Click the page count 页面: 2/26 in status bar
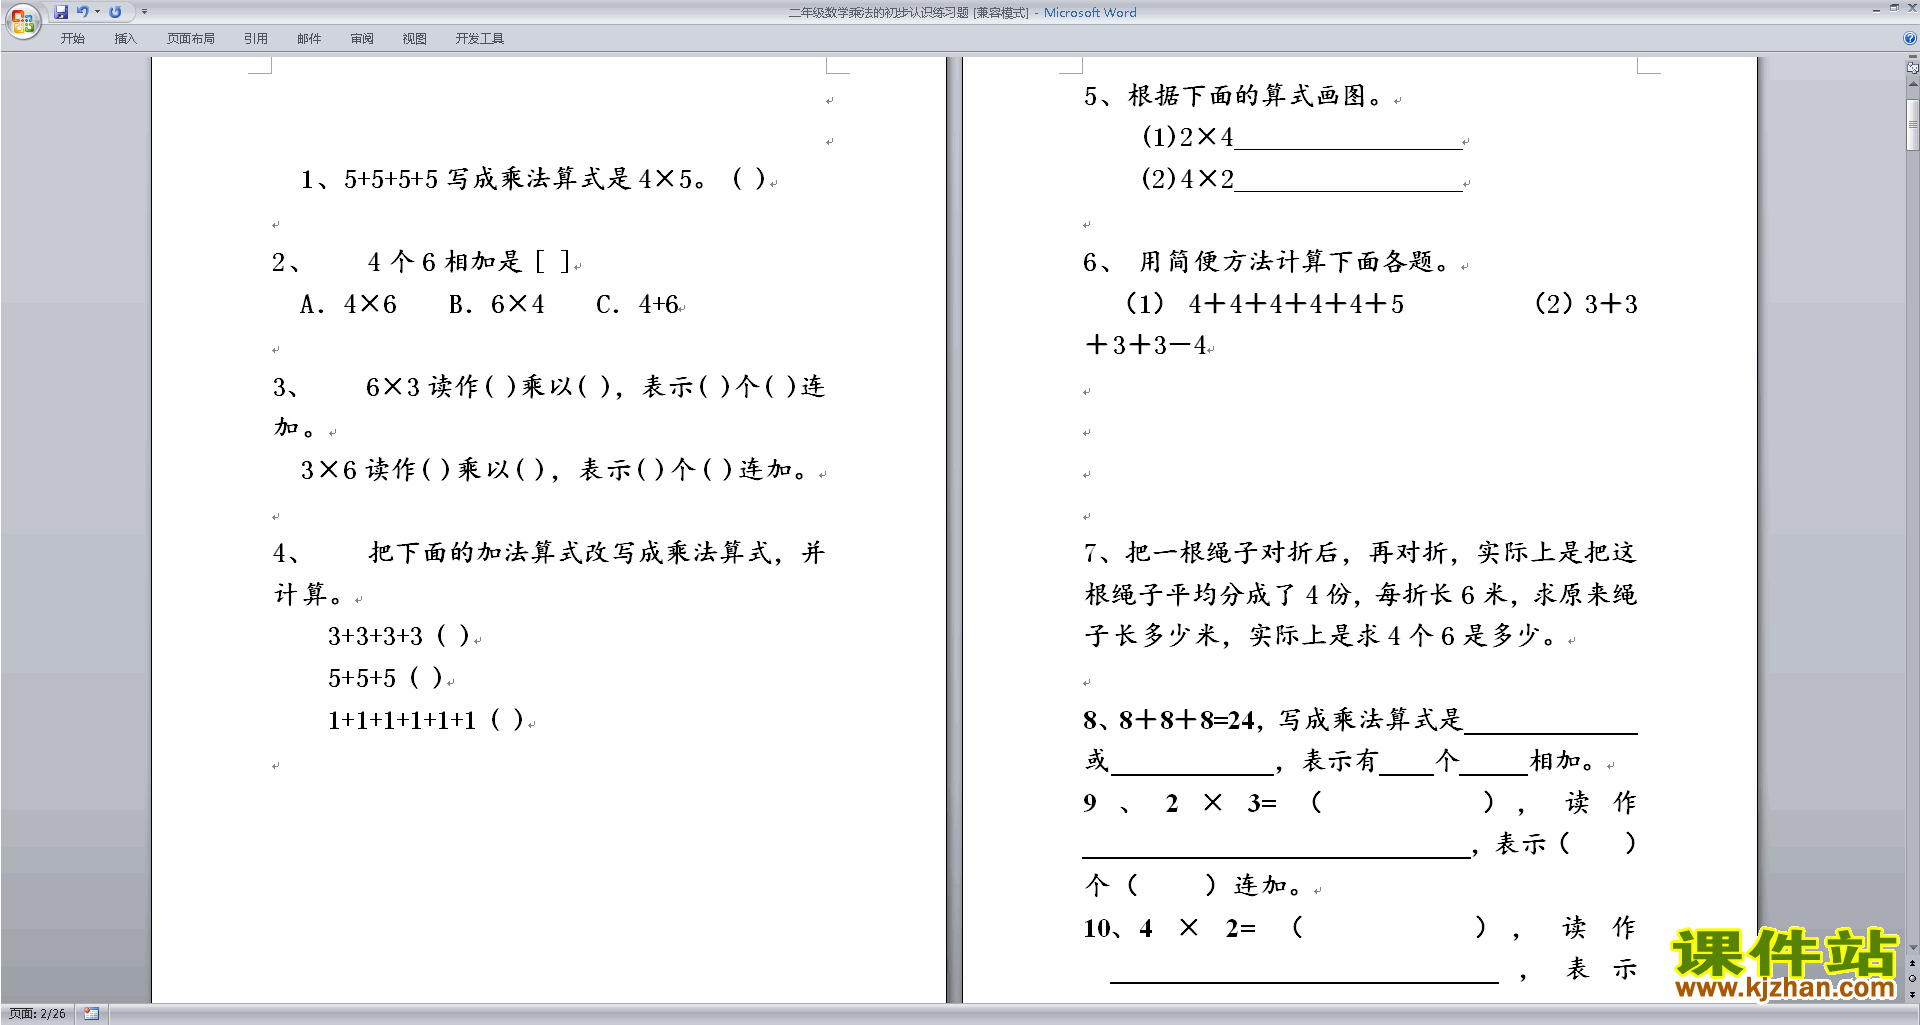Viewport: 1920px width, 1025px height. coord(38,1014)
